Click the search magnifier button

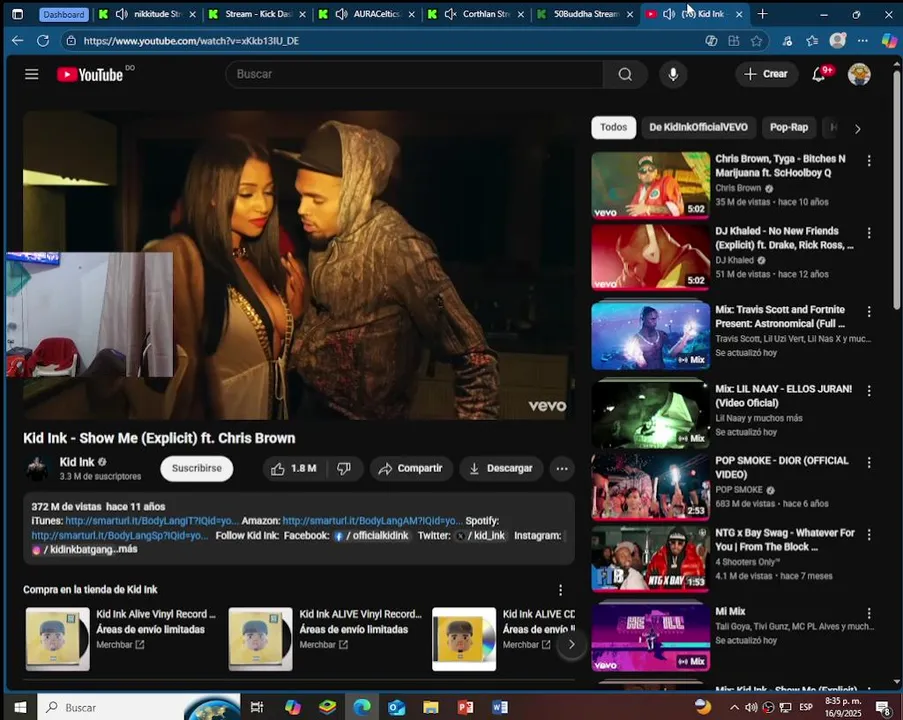[x=625, y=74]
